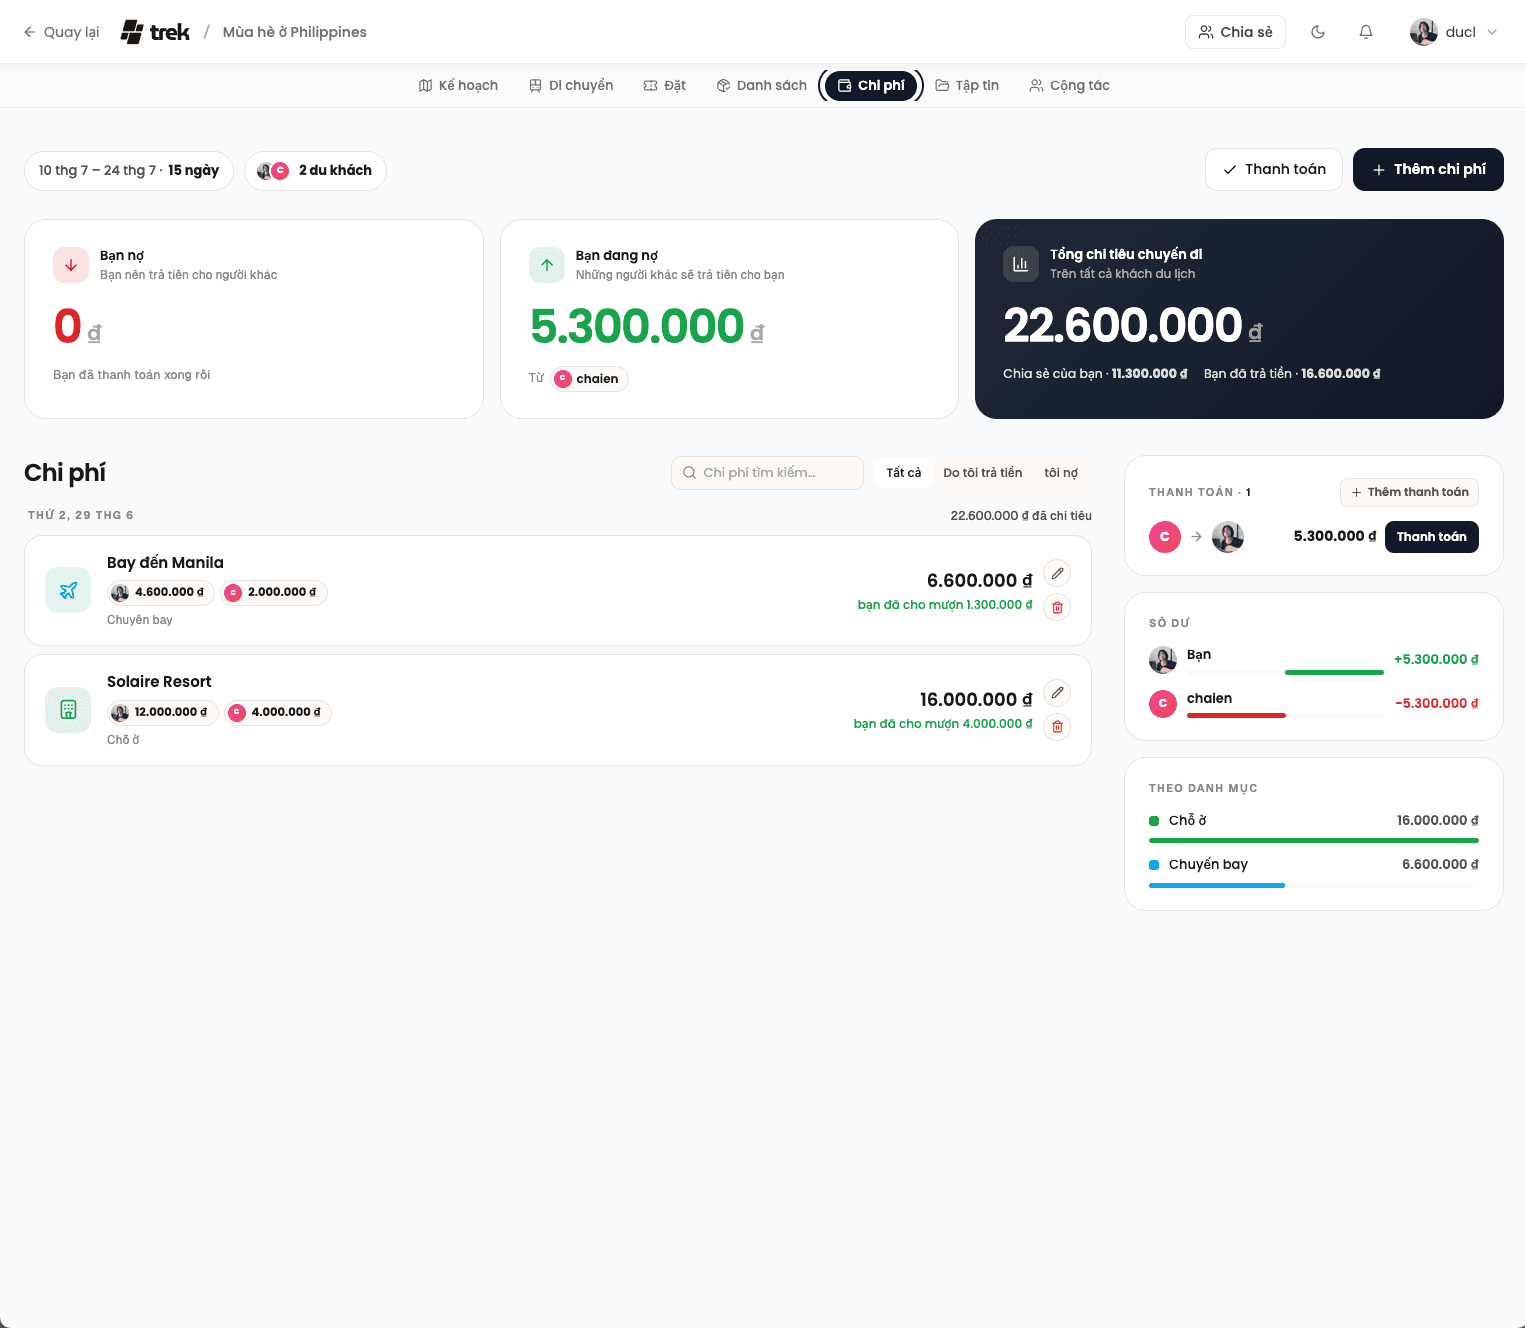Go back with Quay lại

pos(61,32)
